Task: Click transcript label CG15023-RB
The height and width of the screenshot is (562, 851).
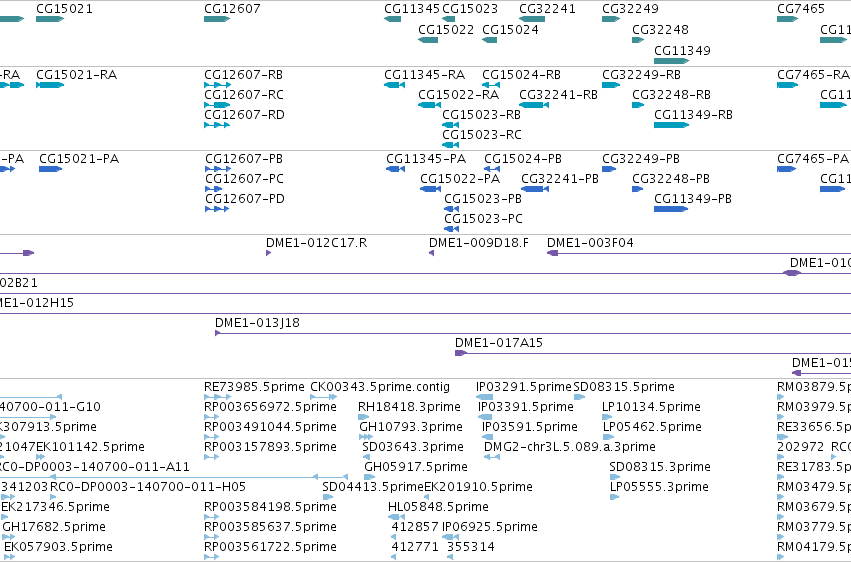Action: coord(481,114)
